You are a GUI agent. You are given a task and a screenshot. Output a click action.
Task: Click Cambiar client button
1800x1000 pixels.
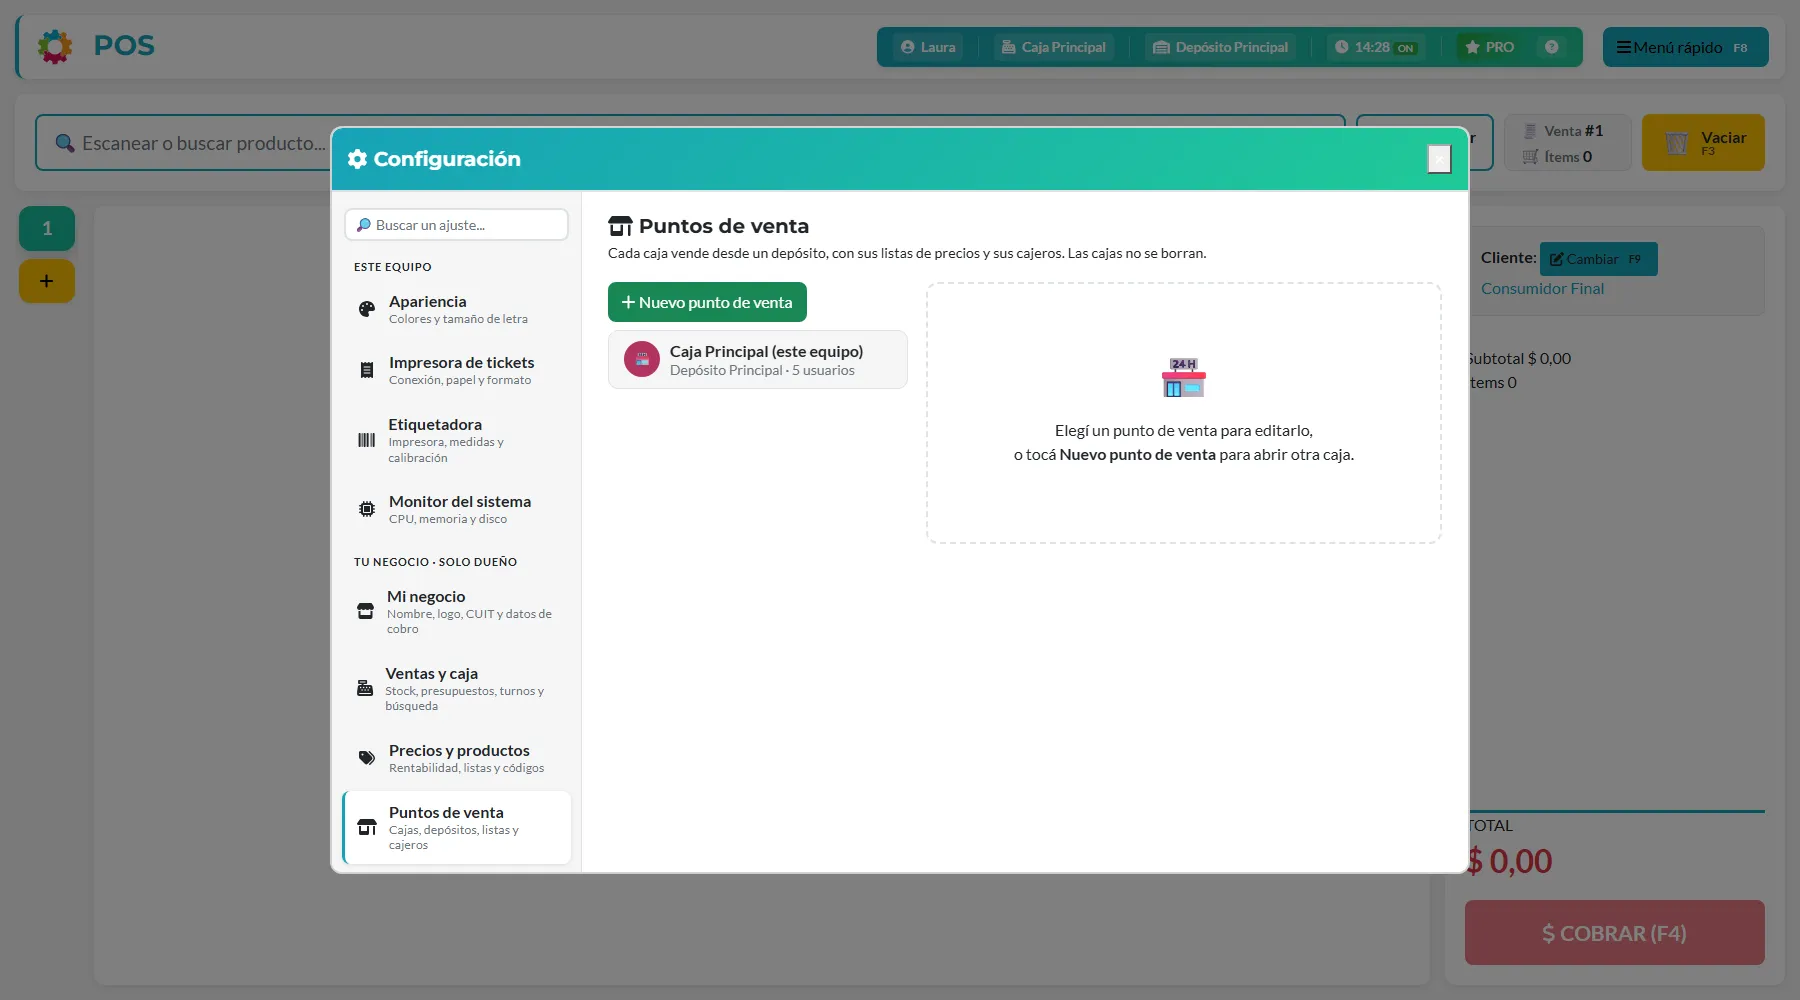(x=1599, y=259)
